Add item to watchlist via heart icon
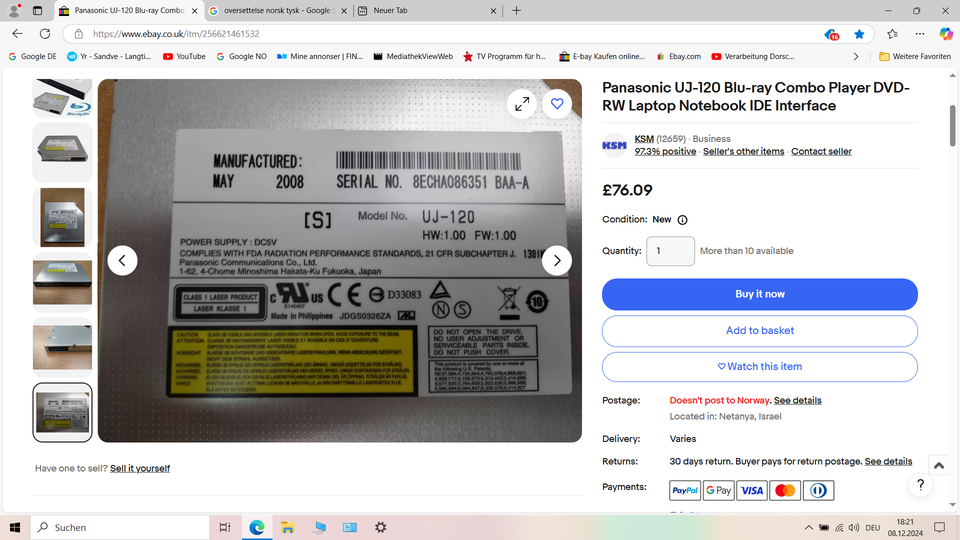Screen dimensions: 960x540 (557, 104)
